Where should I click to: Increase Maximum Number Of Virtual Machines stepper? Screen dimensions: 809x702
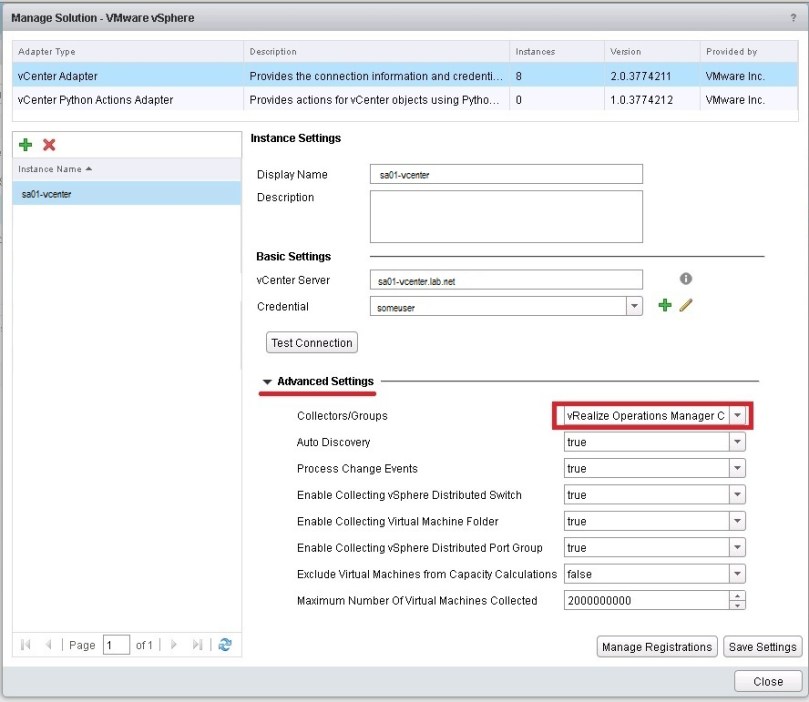[738, 596]
